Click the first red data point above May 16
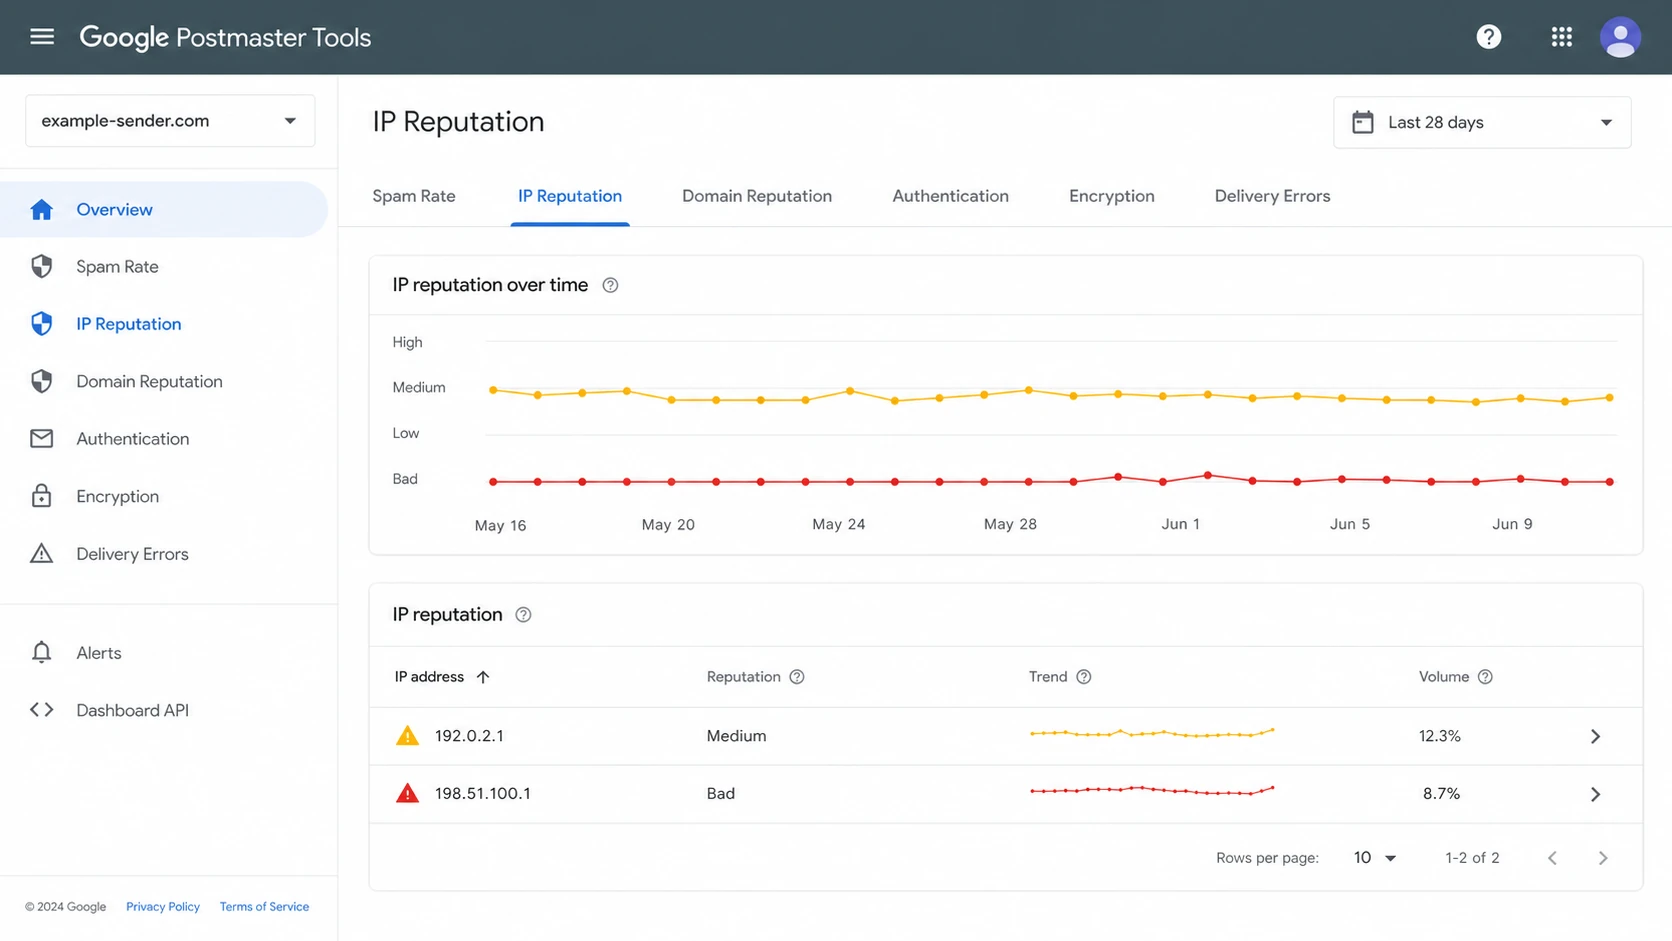This screenshot has width=1672, height=941. click(x=493, y=482)
